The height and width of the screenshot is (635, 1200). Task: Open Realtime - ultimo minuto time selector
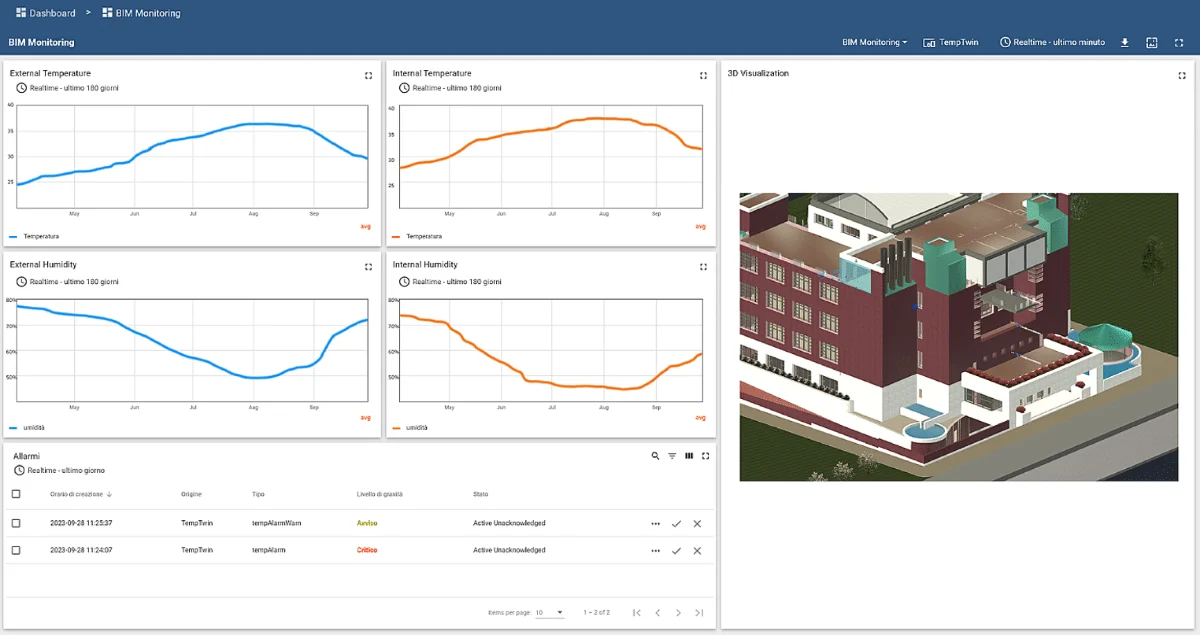click(1052, 43)
